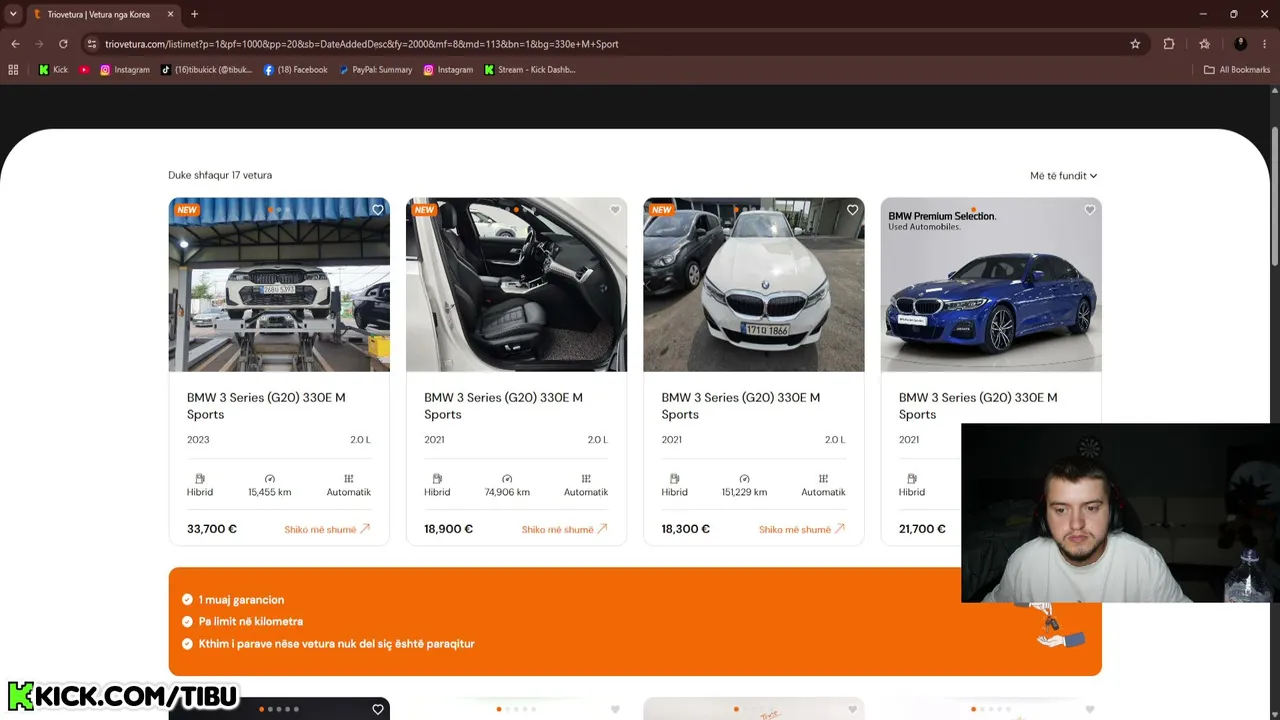This screenshot has height=720, width=1280.
Task: Click the checkmark beside Pa limit në kilometra
Action: [x=187, y=622]
